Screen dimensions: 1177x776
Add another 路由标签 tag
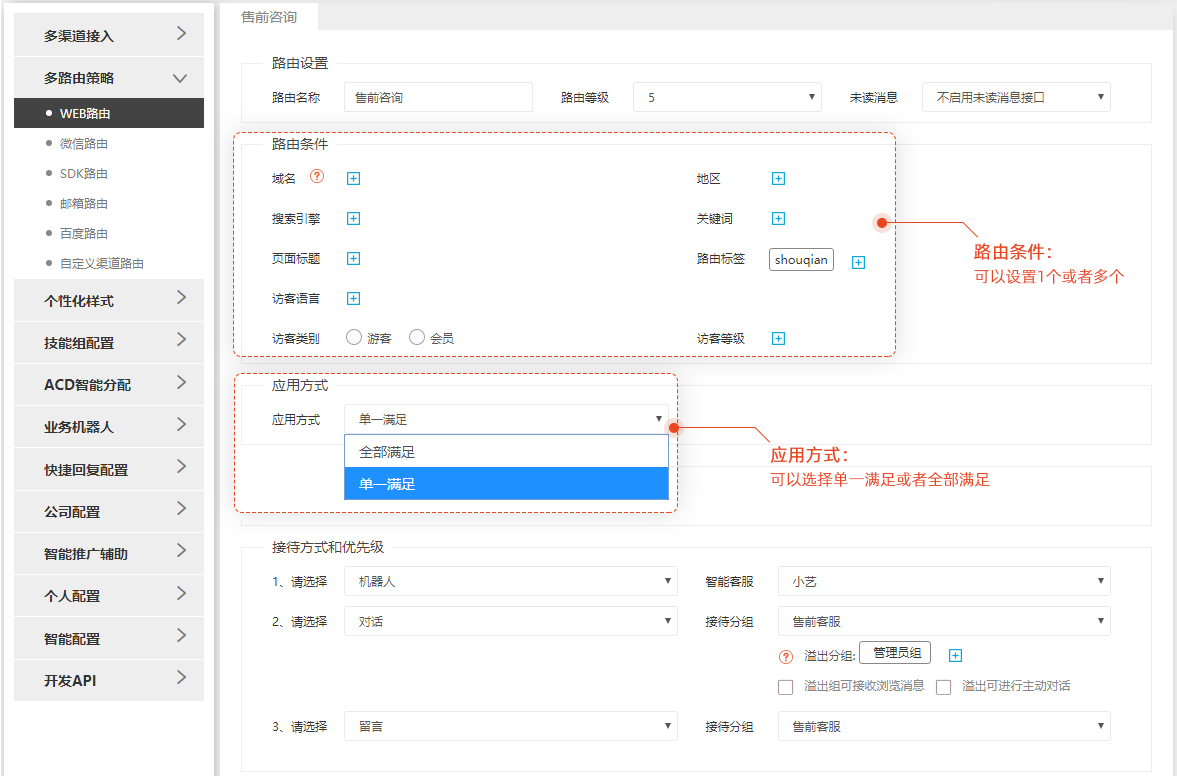859,263
